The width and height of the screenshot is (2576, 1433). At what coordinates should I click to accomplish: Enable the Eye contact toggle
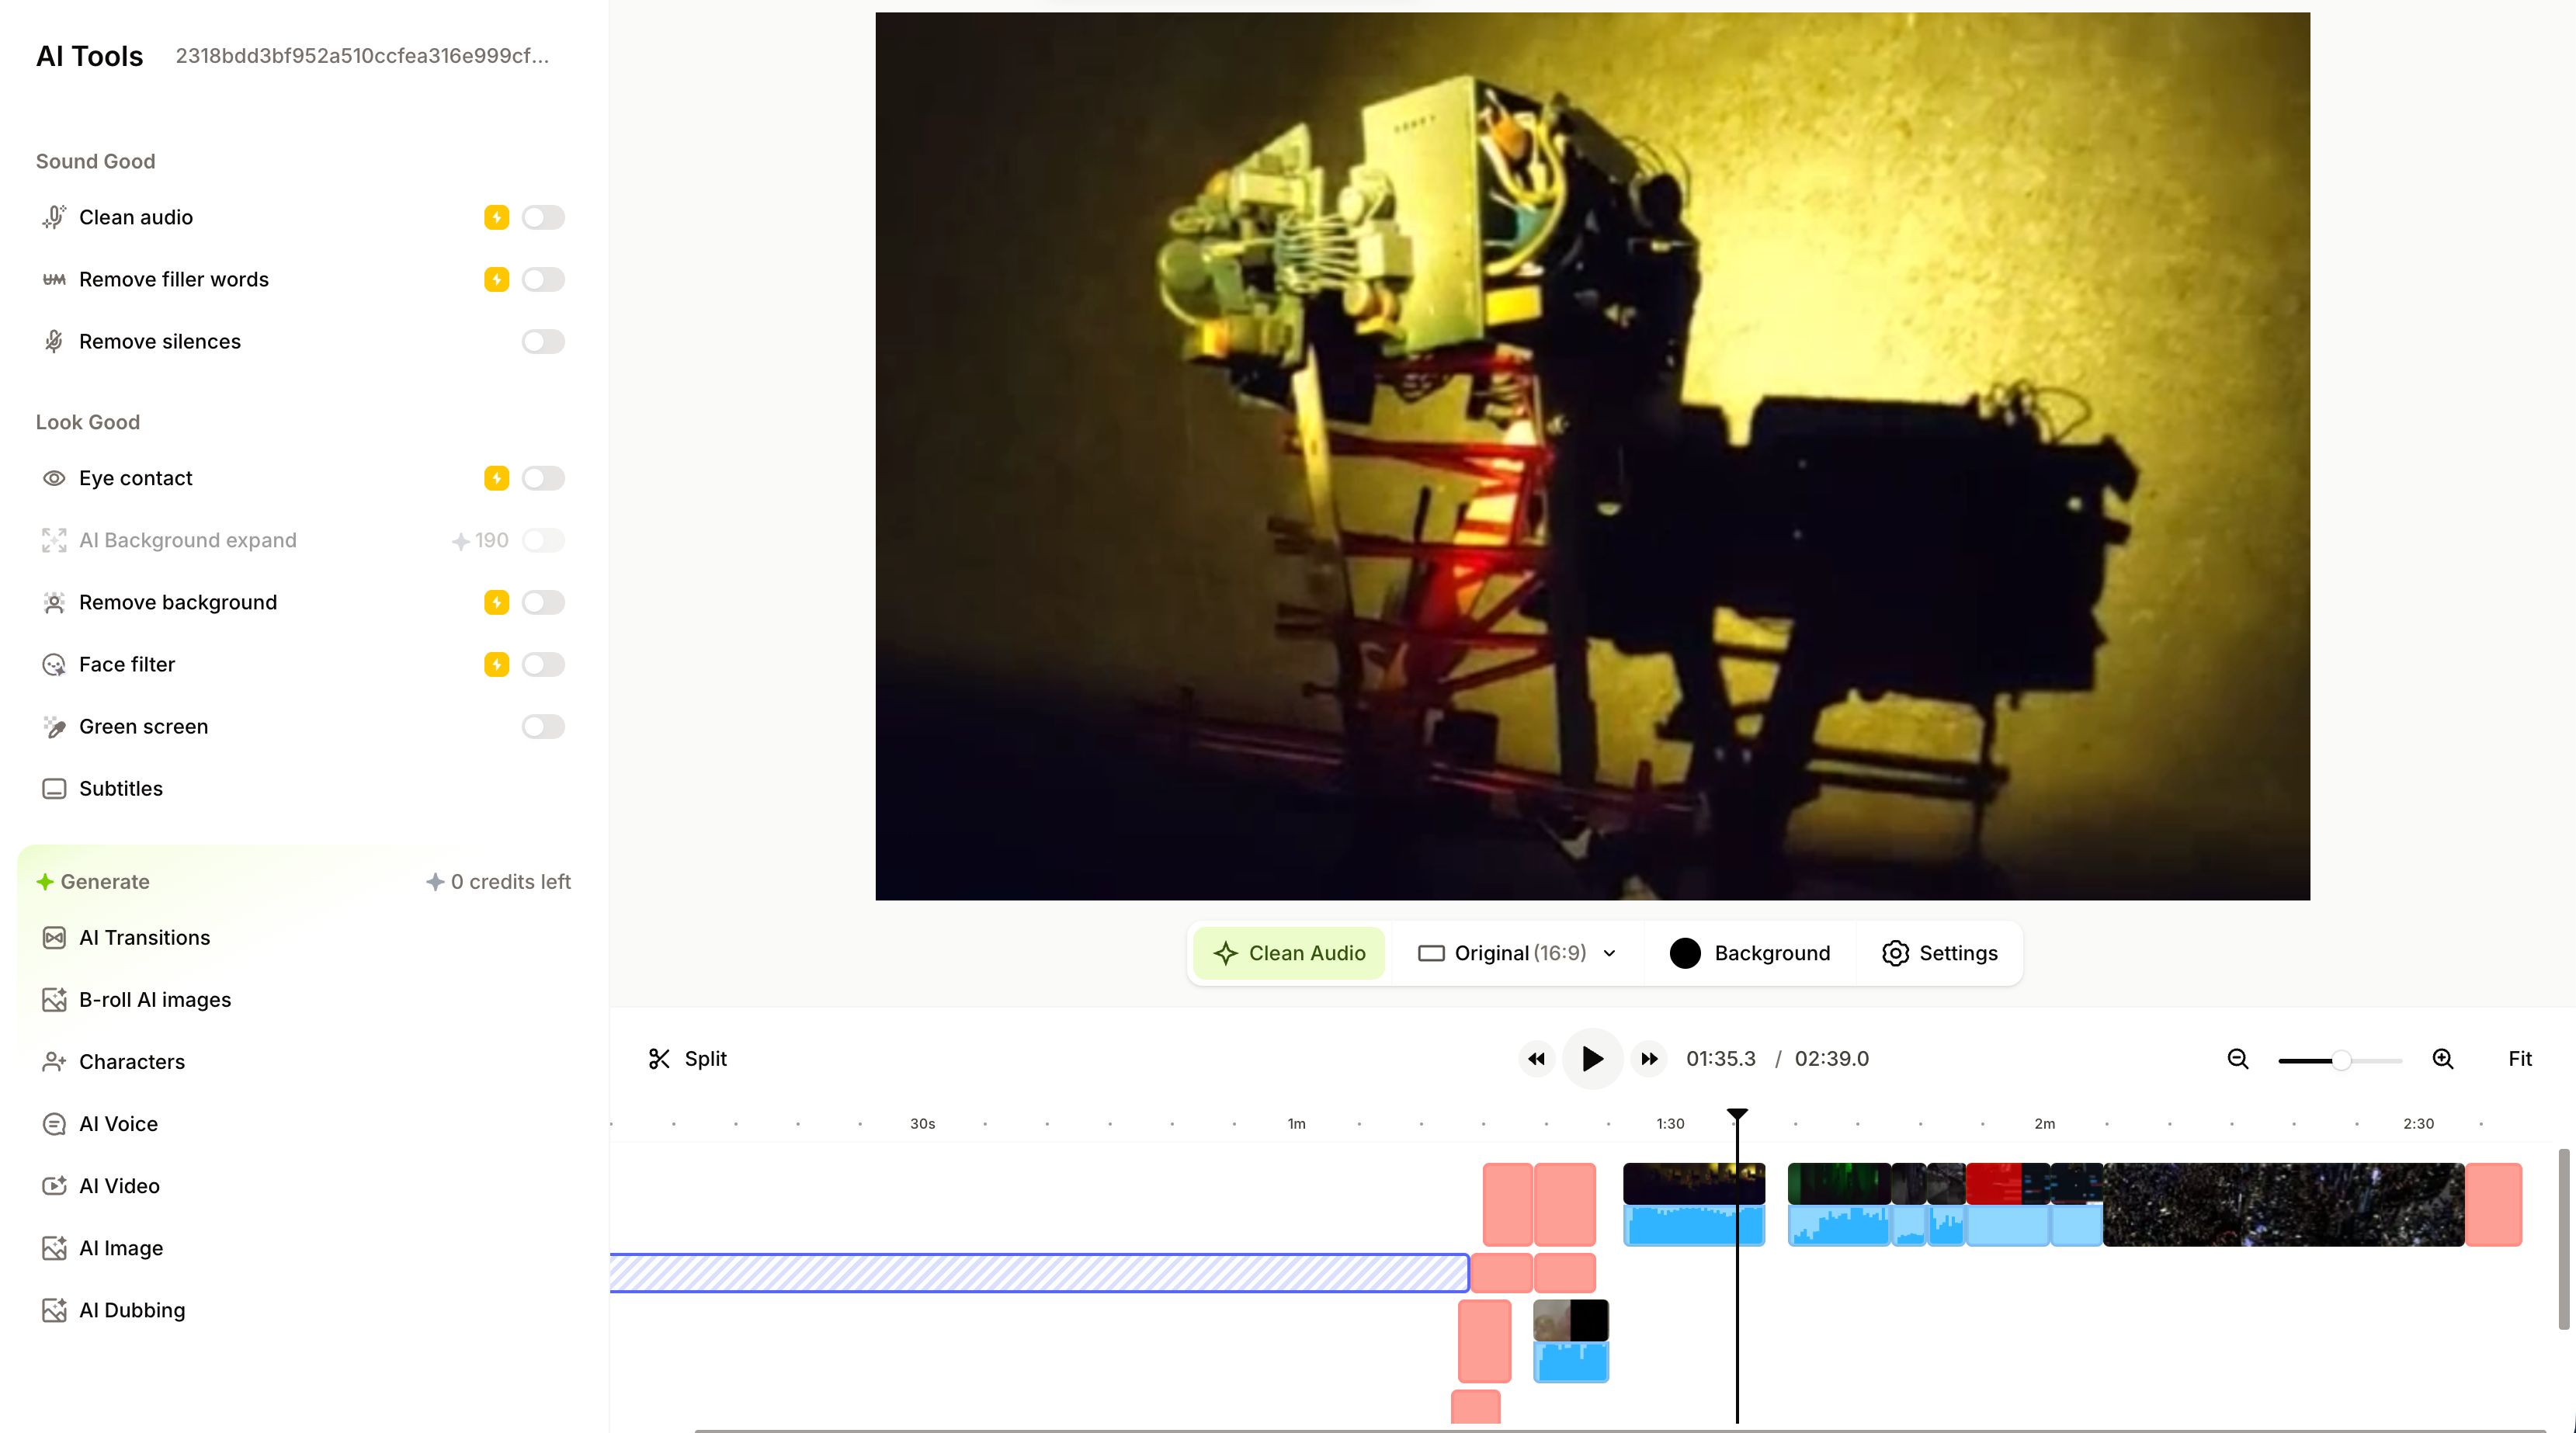point(543,478)
